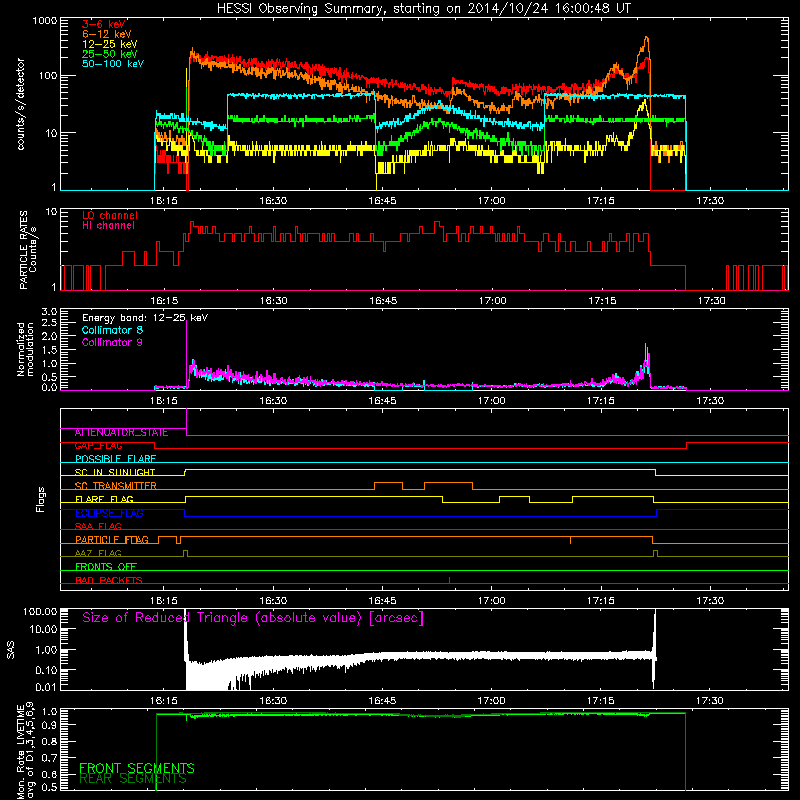Select the green 25-50 keV legend label
Image resolution: width=800 pixels, height=800 pixels.
coord(110,54)
